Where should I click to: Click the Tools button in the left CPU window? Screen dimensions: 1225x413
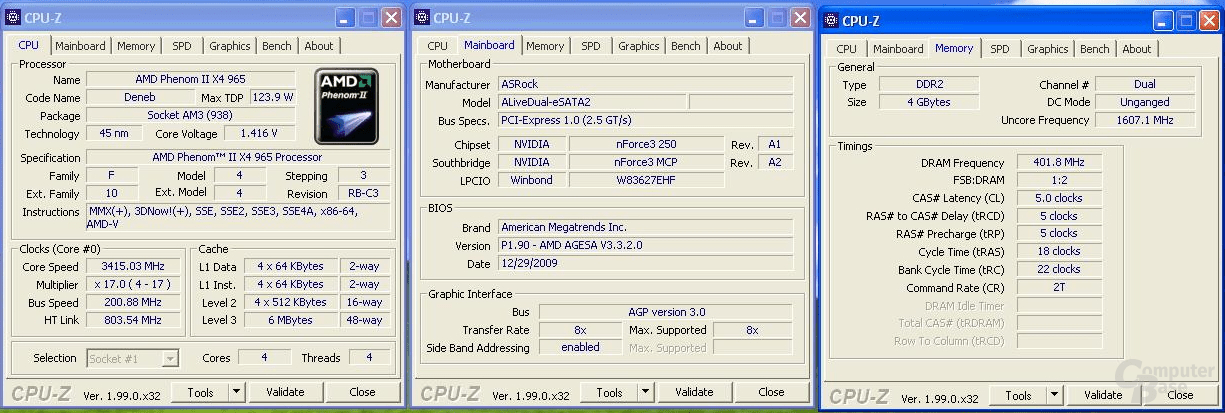[200, 392]
